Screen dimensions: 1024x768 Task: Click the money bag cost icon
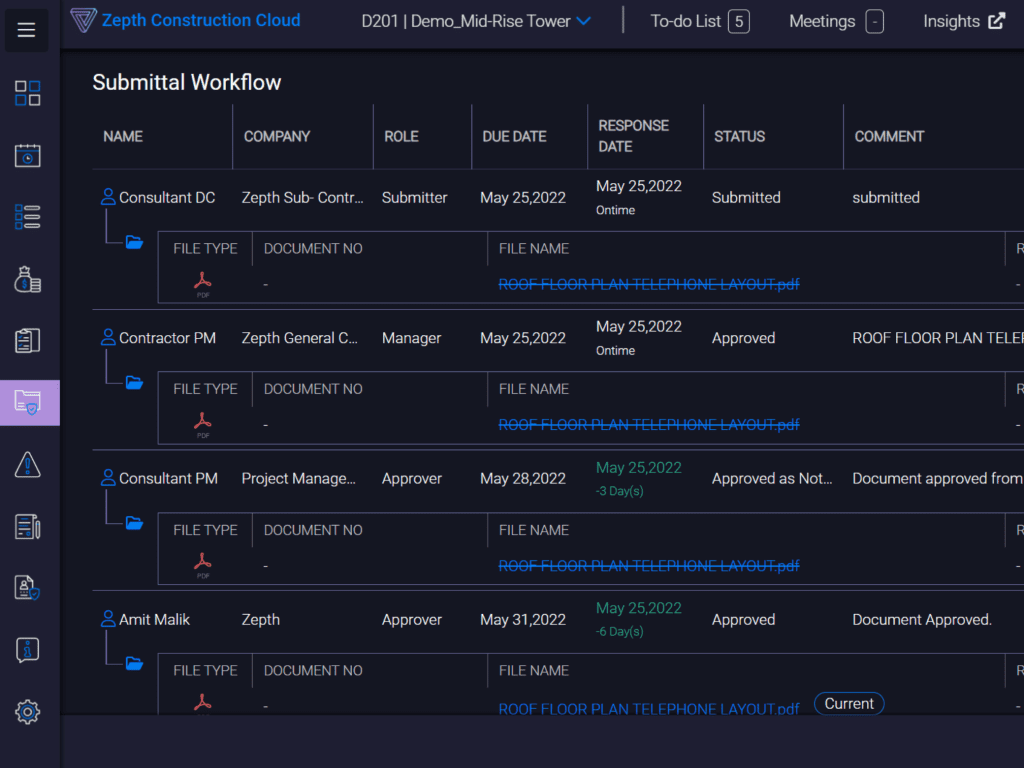point(28,279)
